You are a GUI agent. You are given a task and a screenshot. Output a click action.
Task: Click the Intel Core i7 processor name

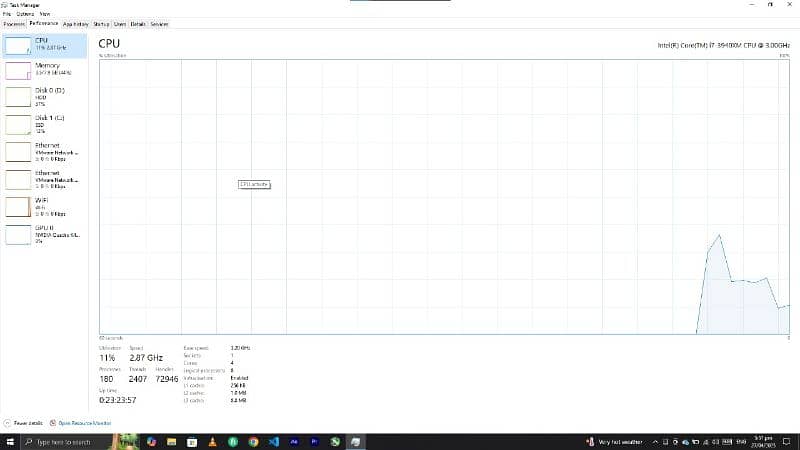click(723, 45)
